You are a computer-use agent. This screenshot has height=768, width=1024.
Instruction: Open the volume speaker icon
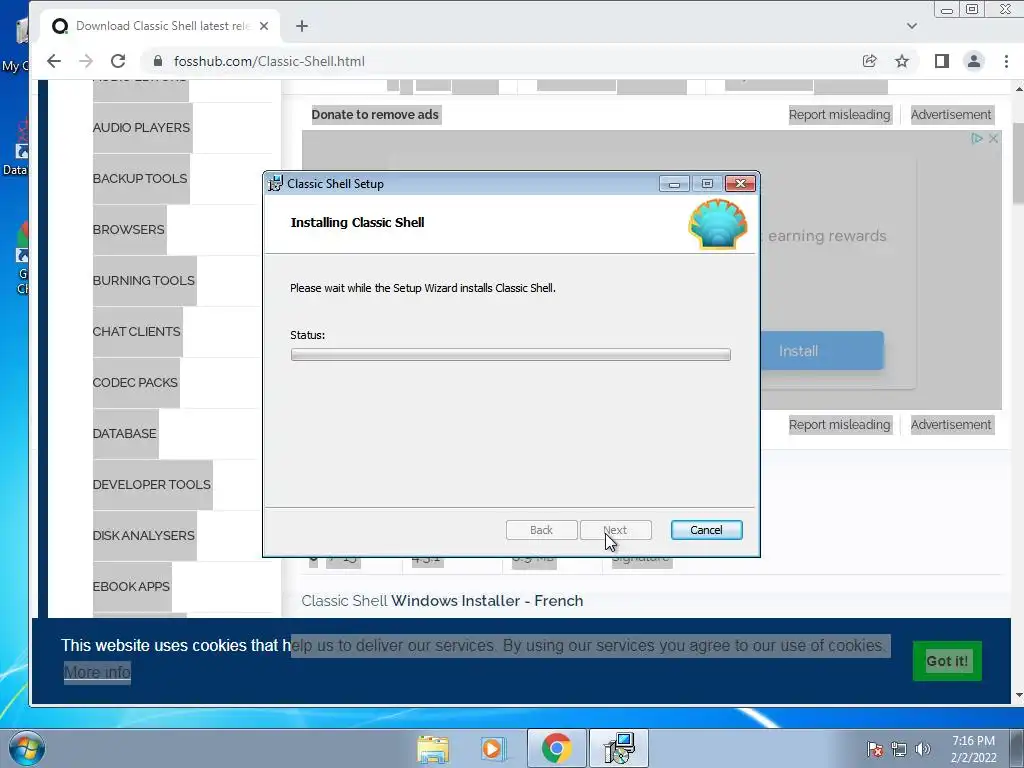click(x=923, y=749)
